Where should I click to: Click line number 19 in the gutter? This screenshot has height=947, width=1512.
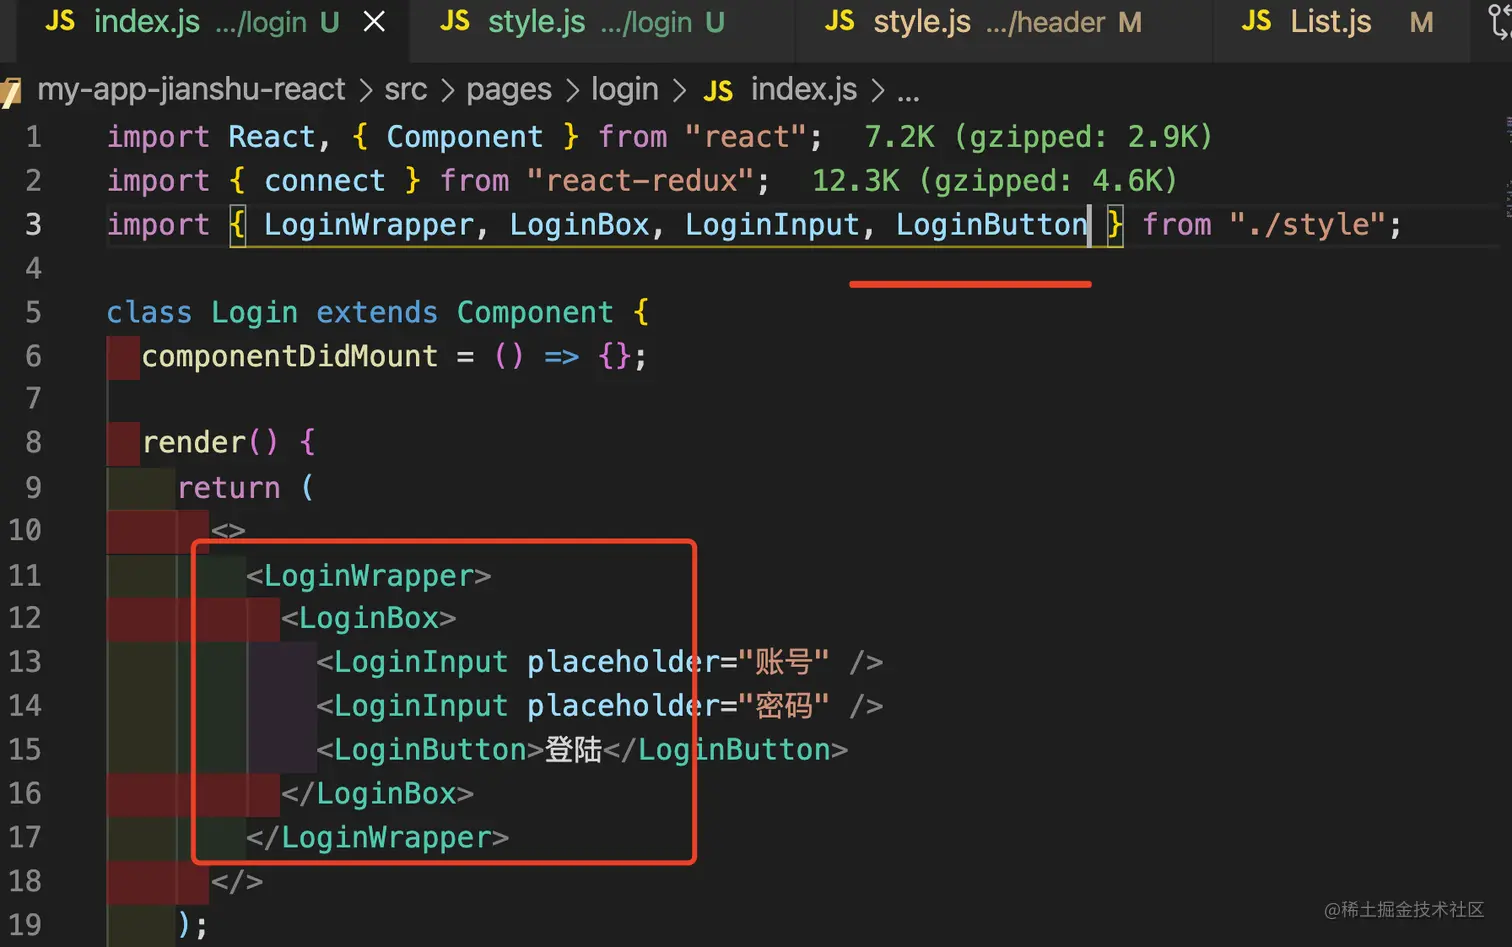tap(25, 924)
